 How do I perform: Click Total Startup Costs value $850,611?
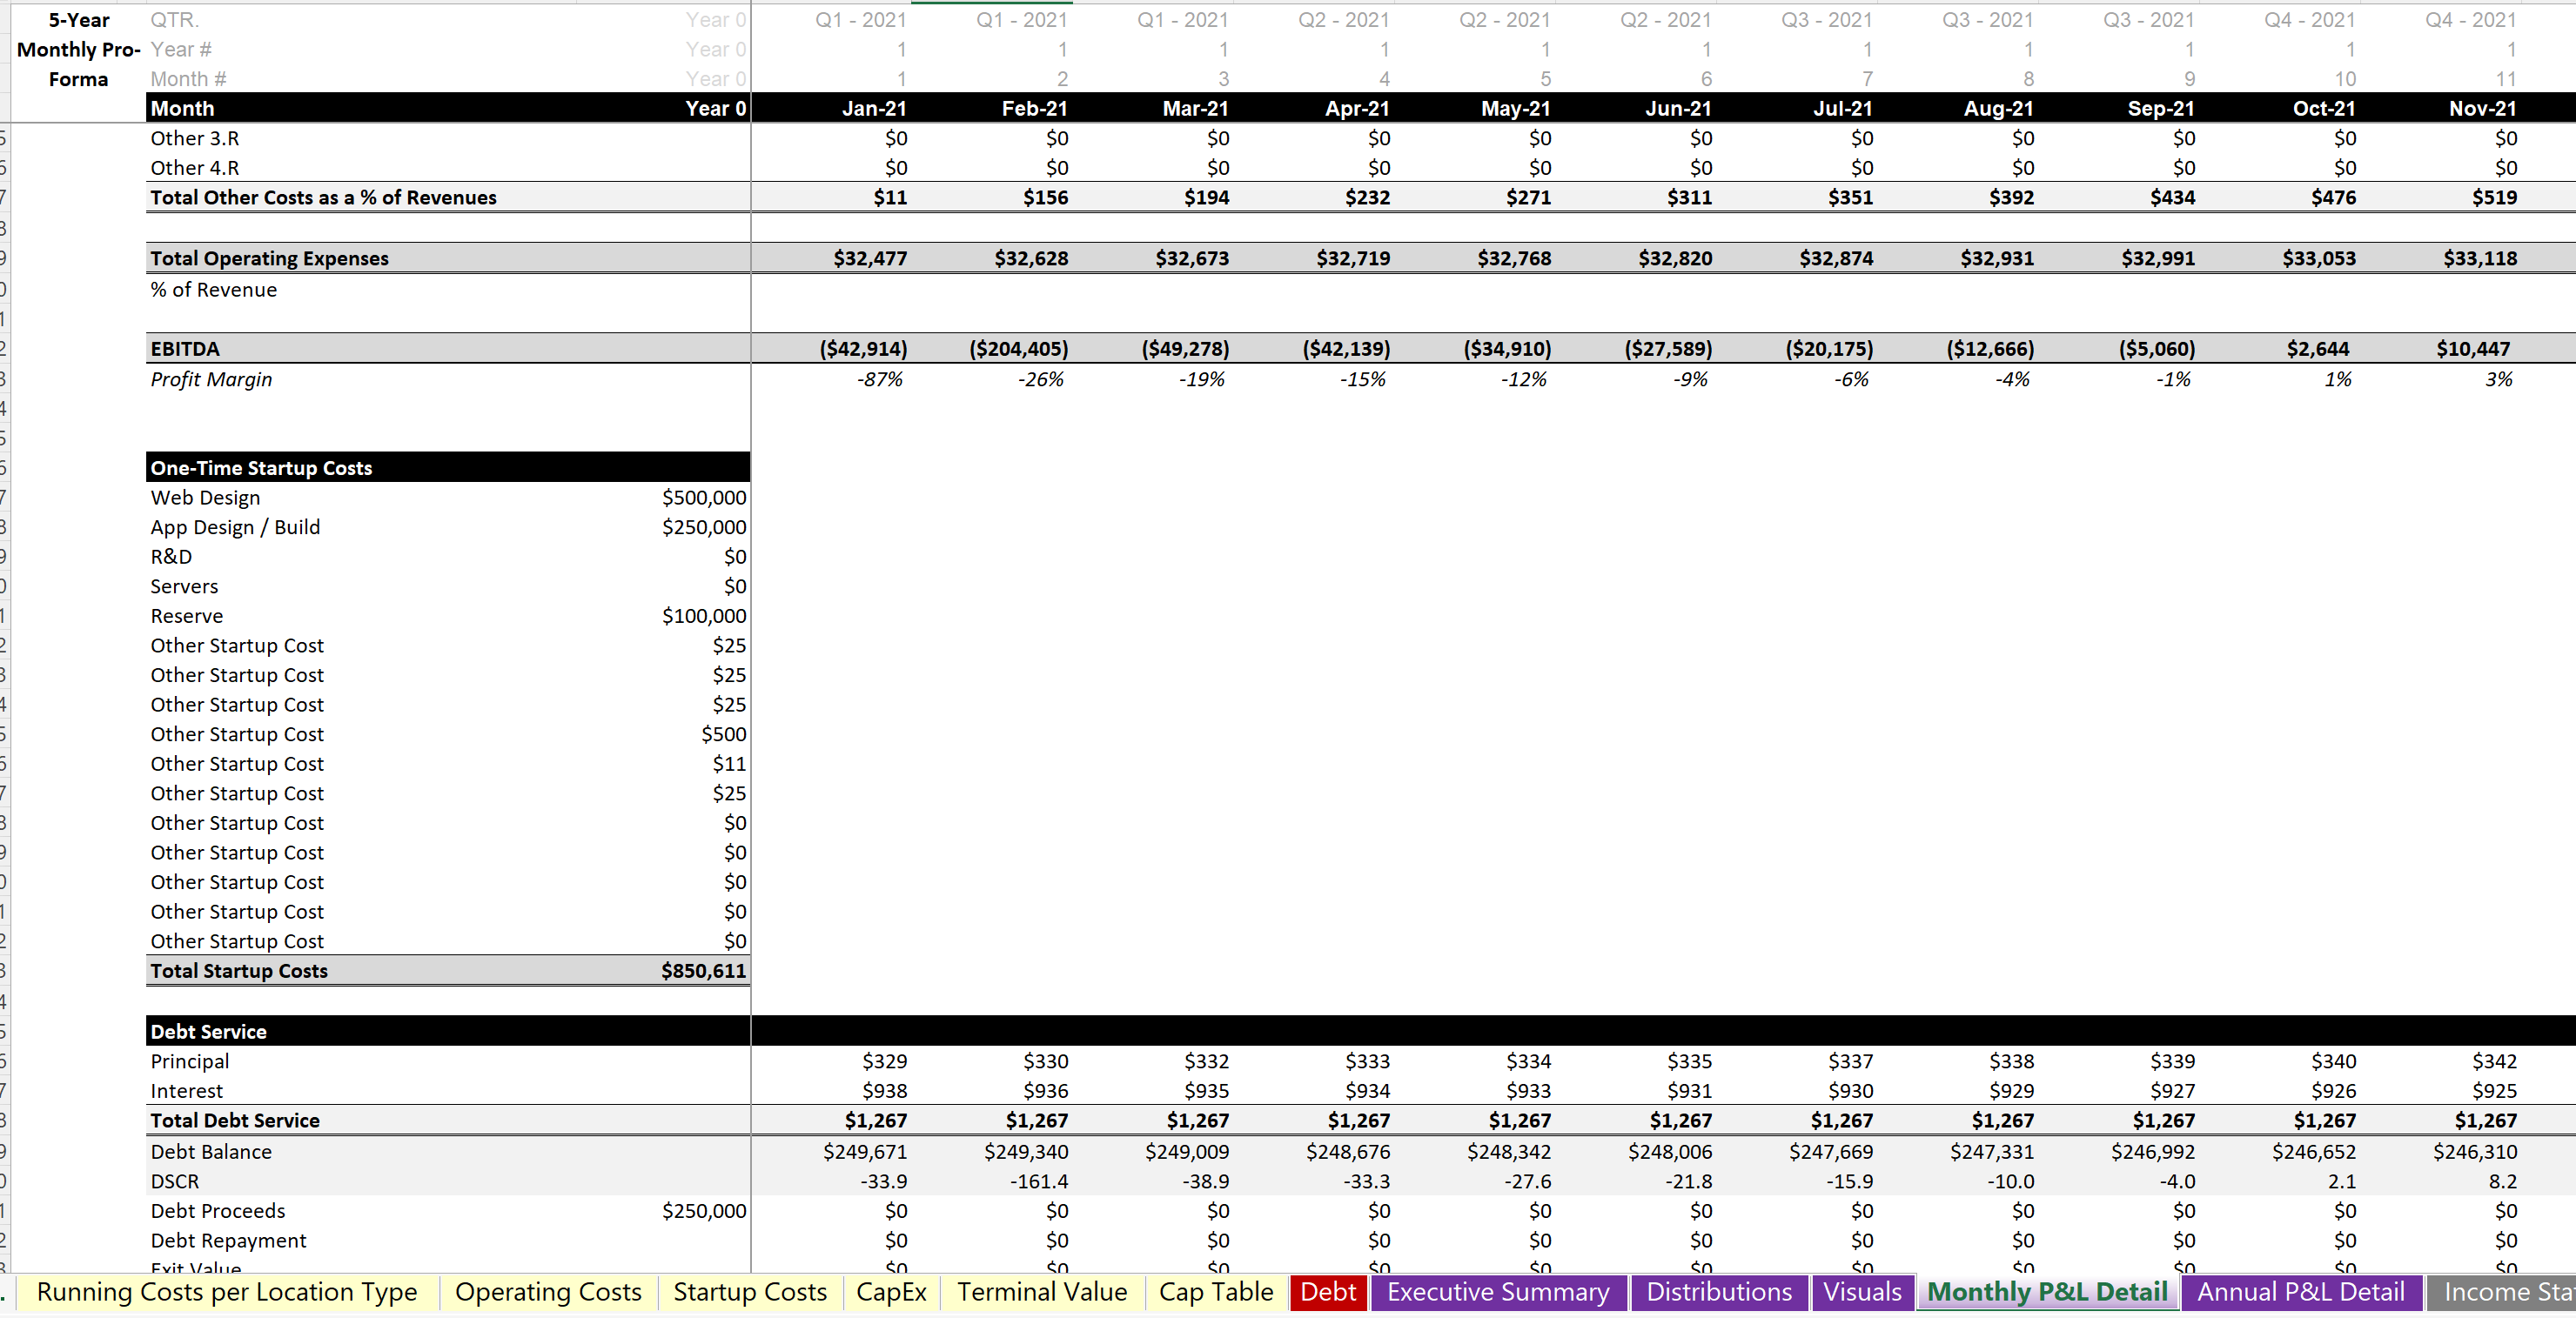click(703, 971)
